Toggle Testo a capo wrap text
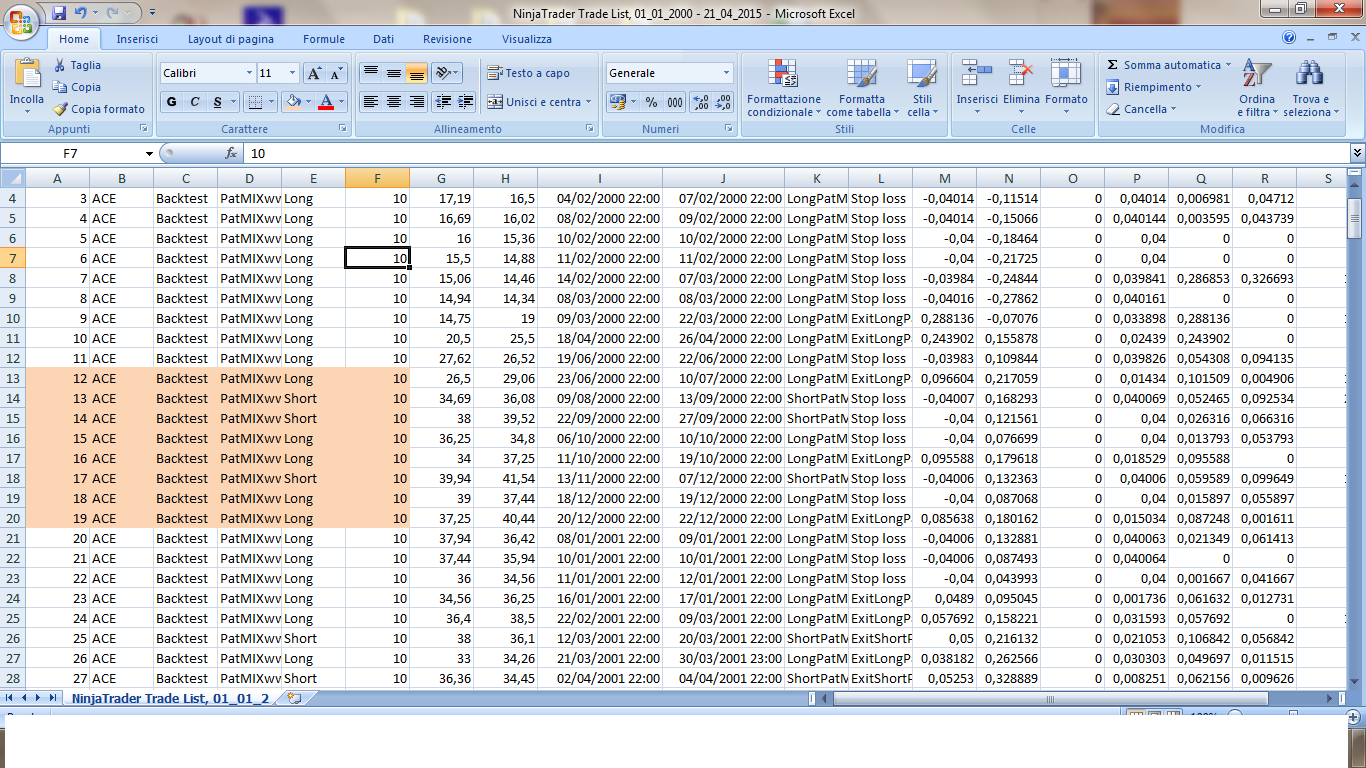 pos(528,73)
